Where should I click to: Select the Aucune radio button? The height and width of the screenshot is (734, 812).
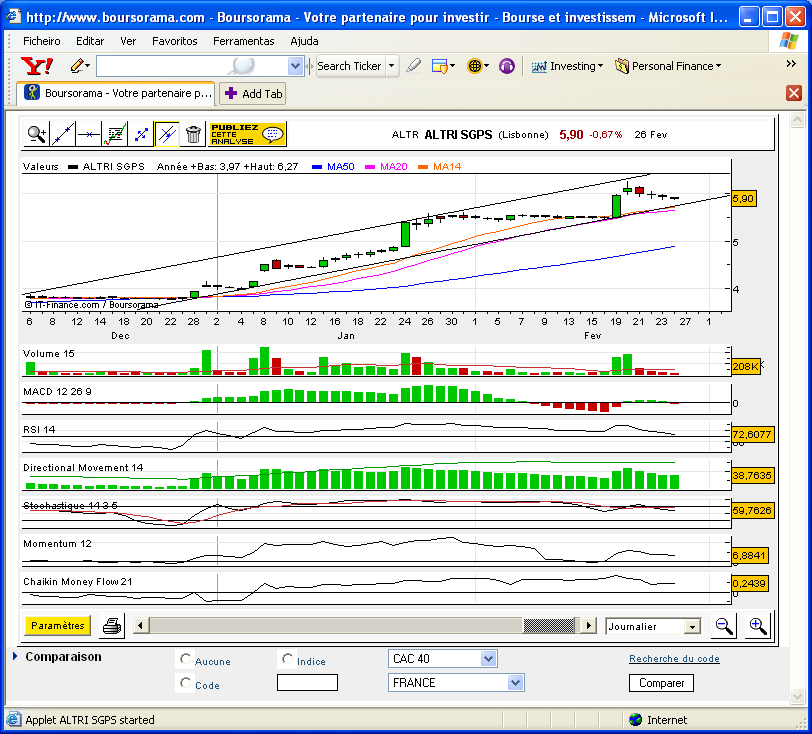coord(185,659)
